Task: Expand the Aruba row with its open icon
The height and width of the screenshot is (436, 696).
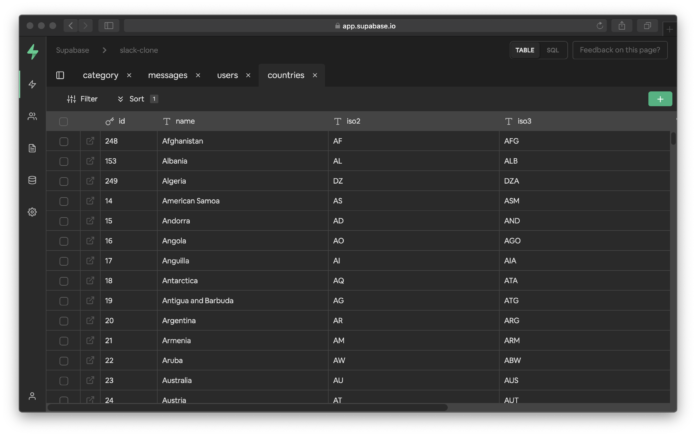Action: coord(90,361)
